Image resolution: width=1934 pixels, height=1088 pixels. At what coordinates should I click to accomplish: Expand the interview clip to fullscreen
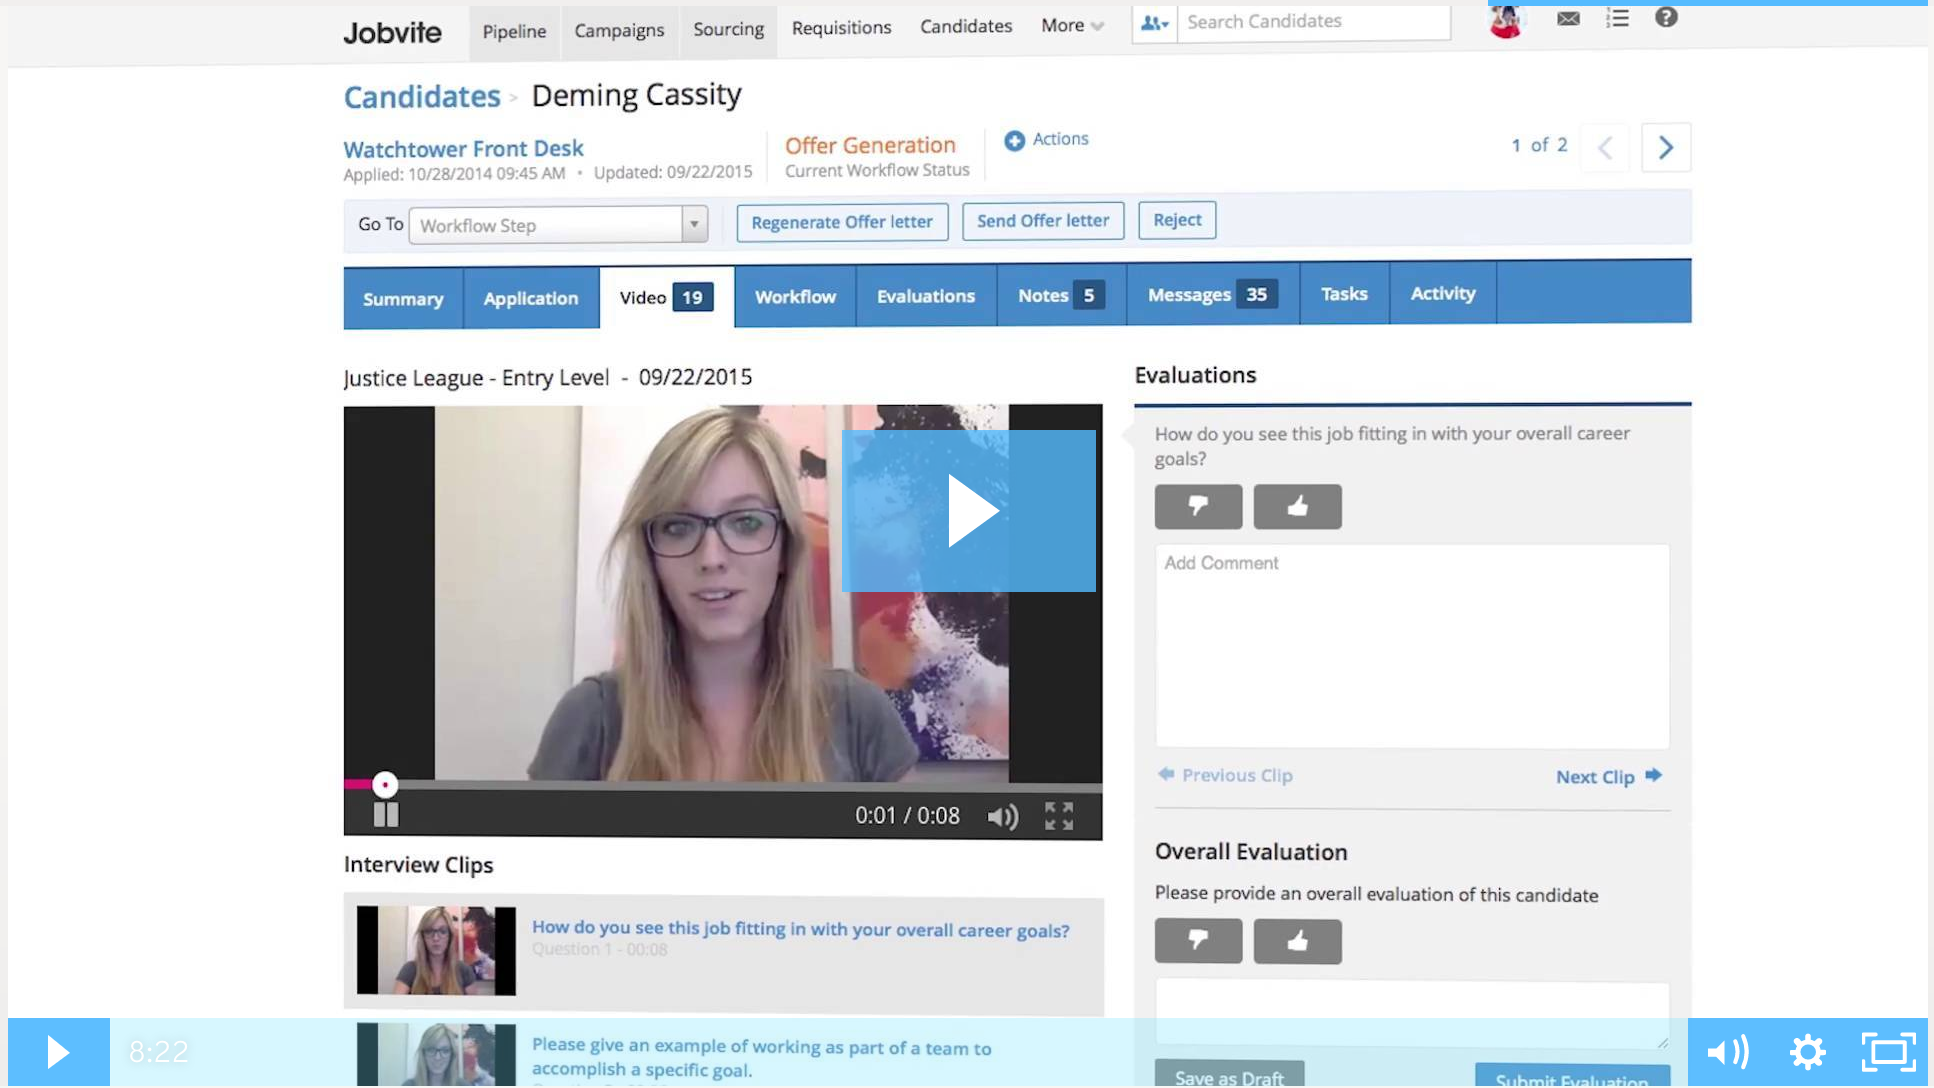click(1059, 816)
